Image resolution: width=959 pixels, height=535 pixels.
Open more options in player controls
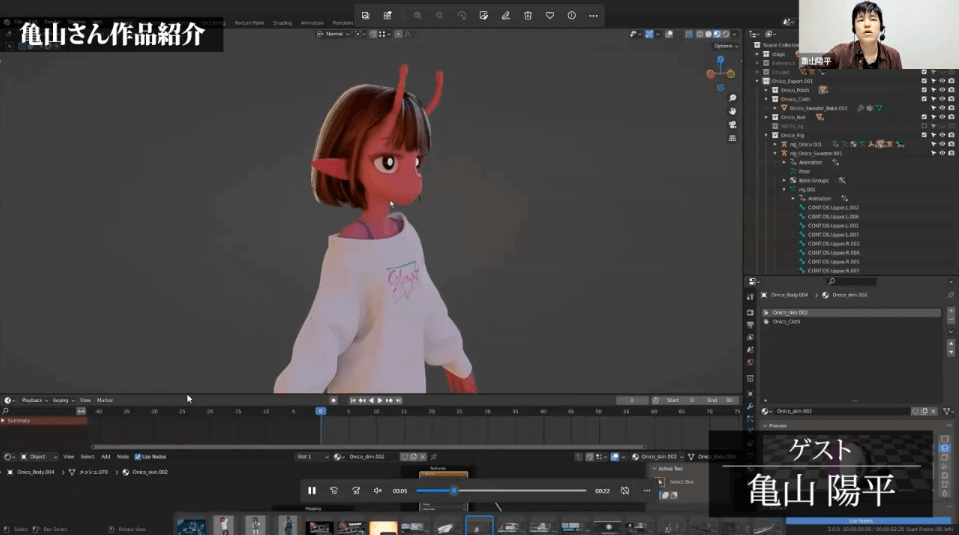[646, 490]
